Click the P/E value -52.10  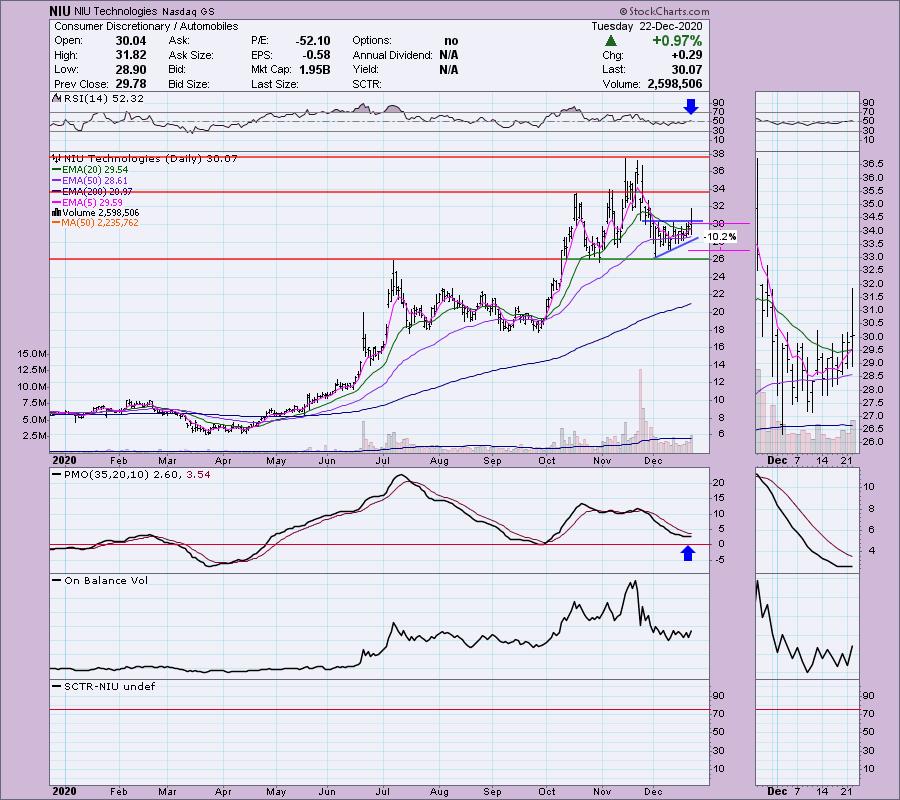(313, 41)
